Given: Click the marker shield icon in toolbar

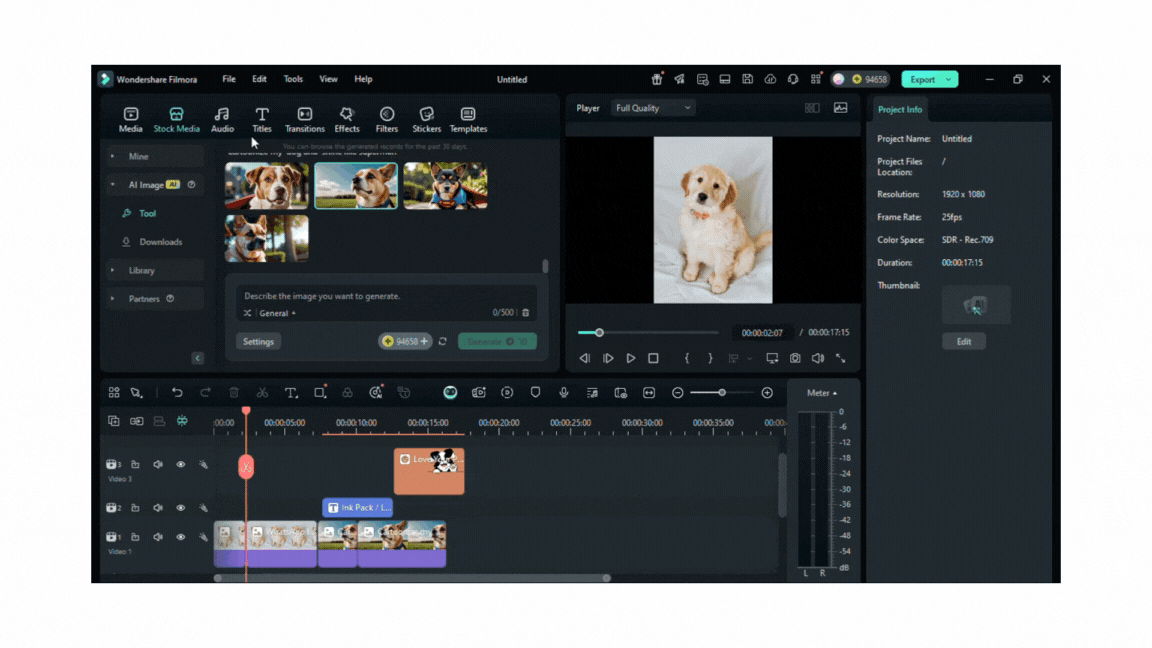Looking at the screenshot, I should tap(536, 393).
